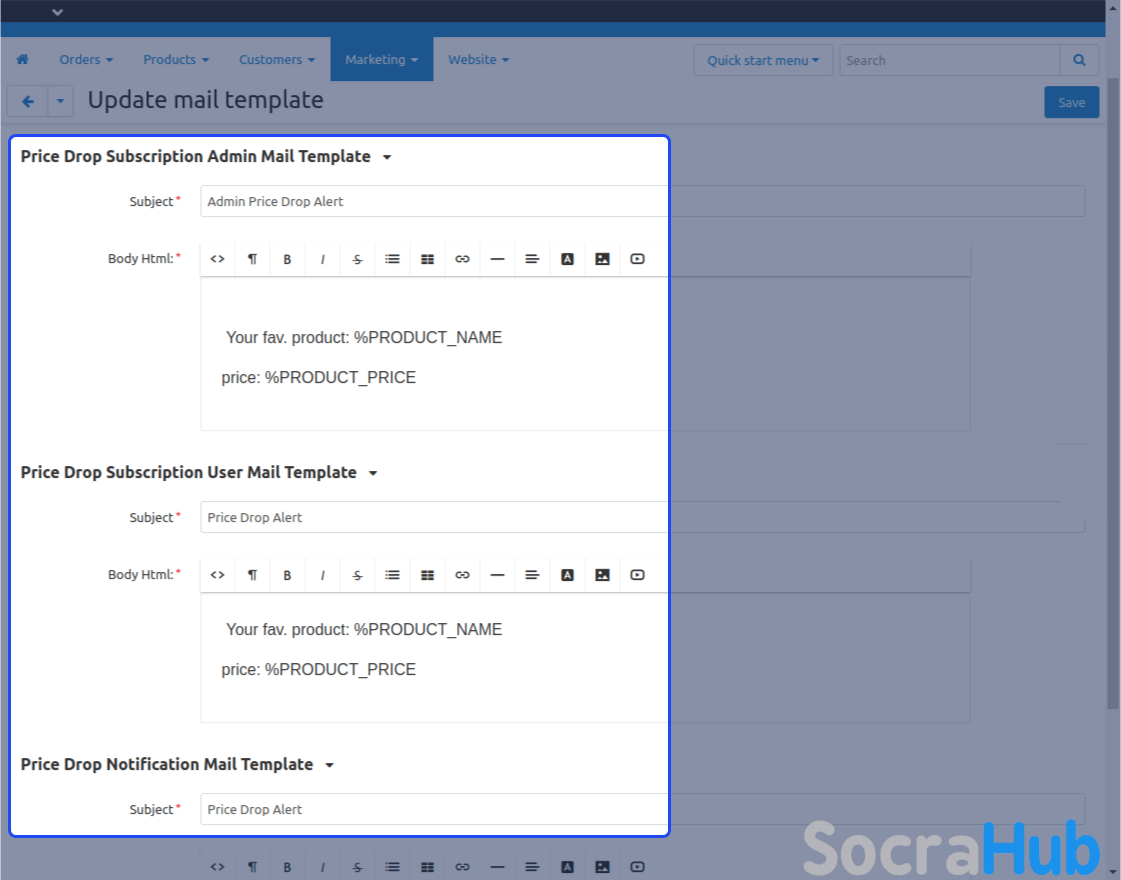Open the Quick start menu dropdown
The image size is (1121, 880).
(x=763, y=60)
